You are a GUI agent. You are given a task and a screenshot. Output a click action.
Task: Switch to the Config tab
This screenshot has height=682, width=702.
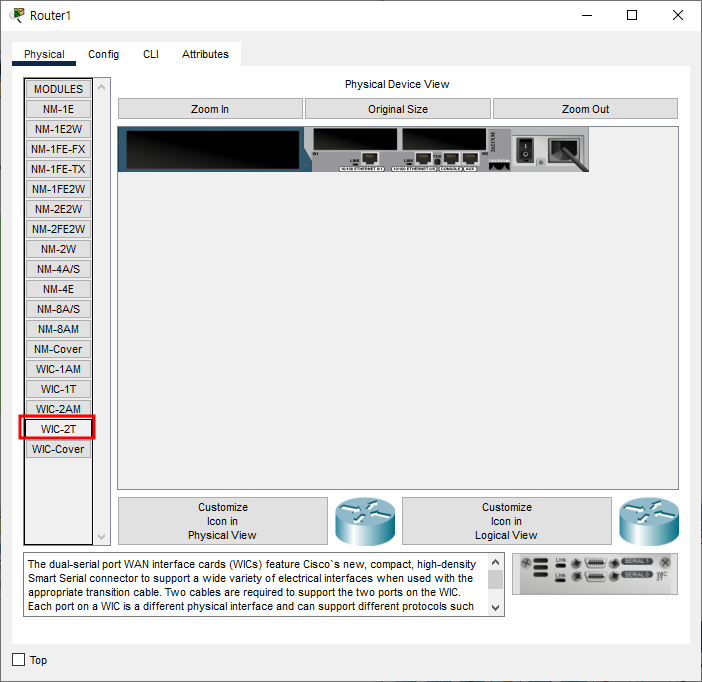click(x=103, y=54)
